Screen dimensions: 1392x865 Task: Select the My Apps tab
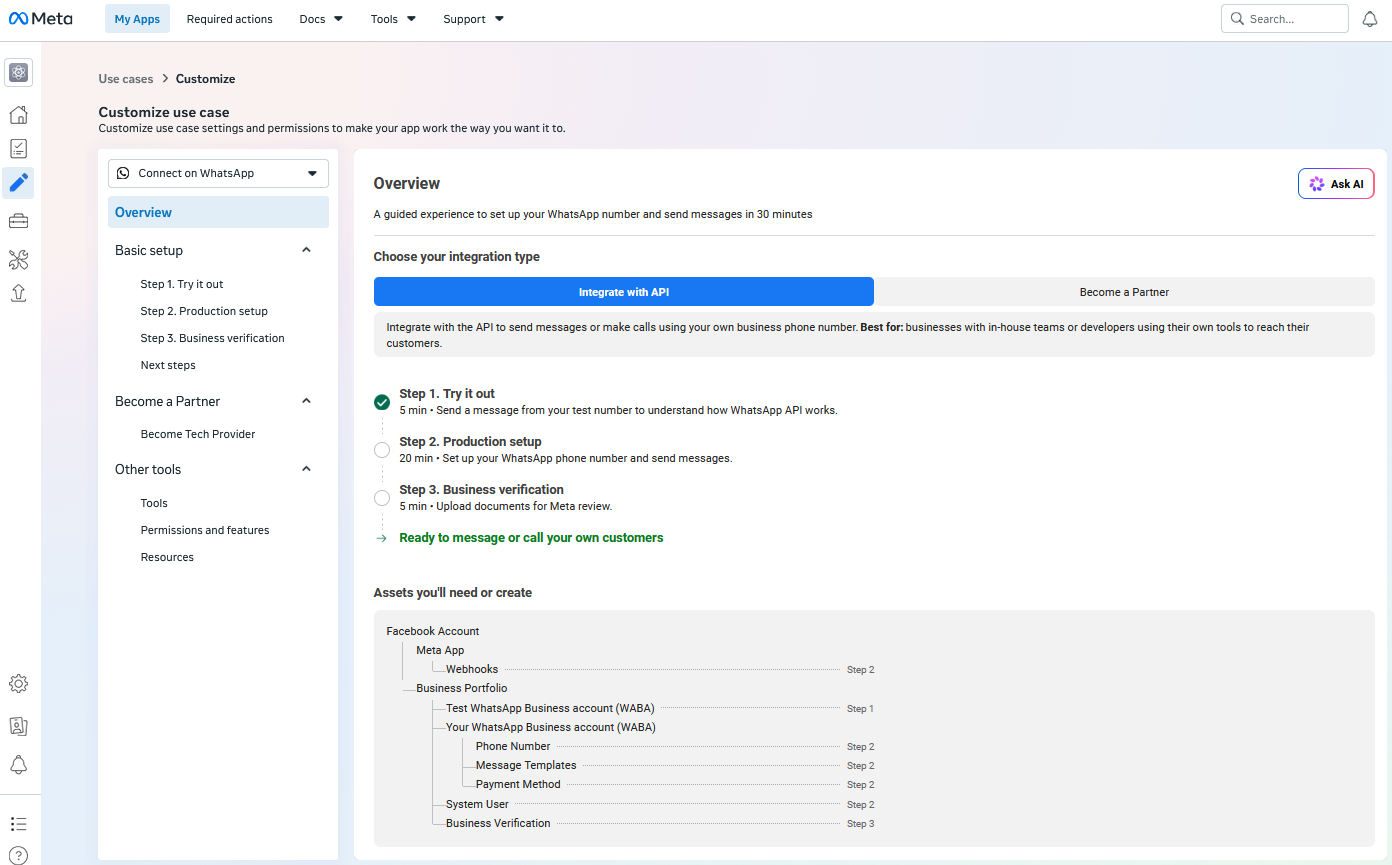(137, 19)
